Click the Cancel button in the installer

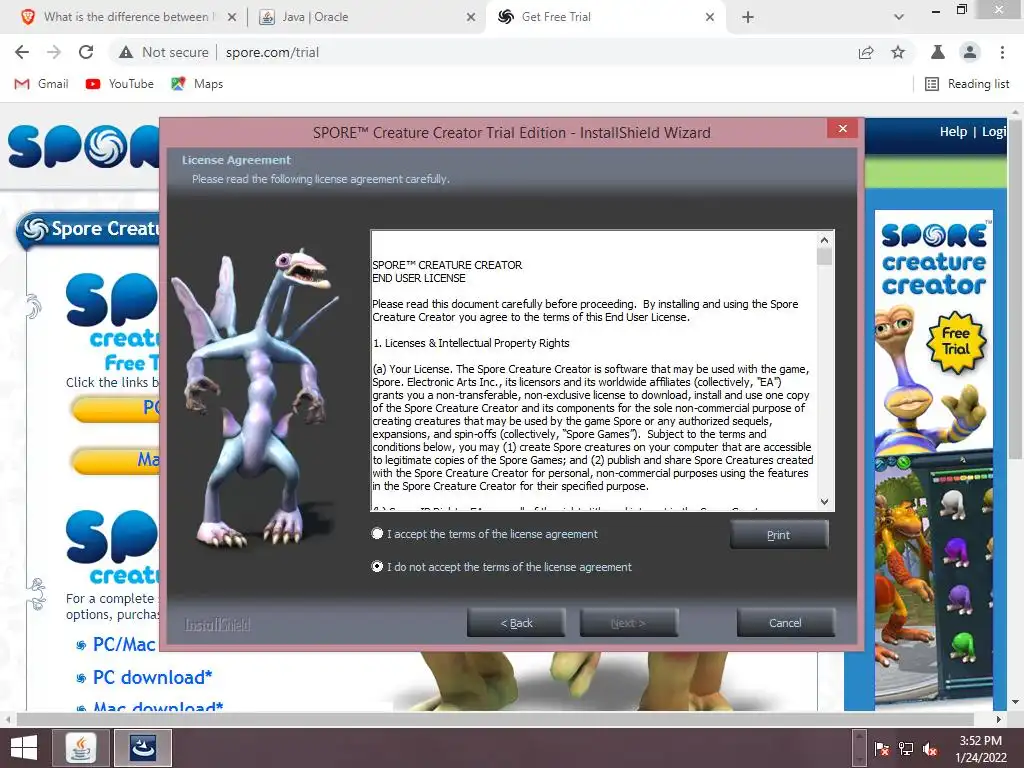tap(785, 623)
